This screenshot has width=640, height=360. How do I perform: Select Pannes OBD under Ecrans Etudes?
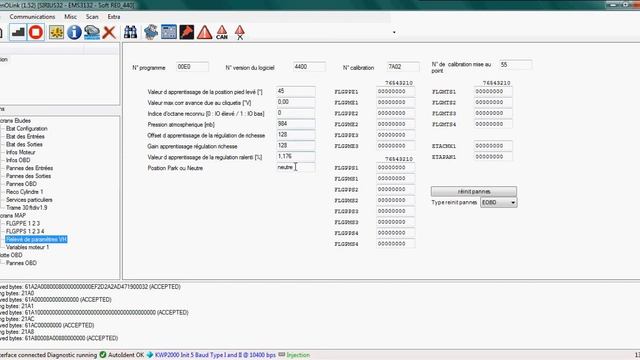[x=21, y=184]
